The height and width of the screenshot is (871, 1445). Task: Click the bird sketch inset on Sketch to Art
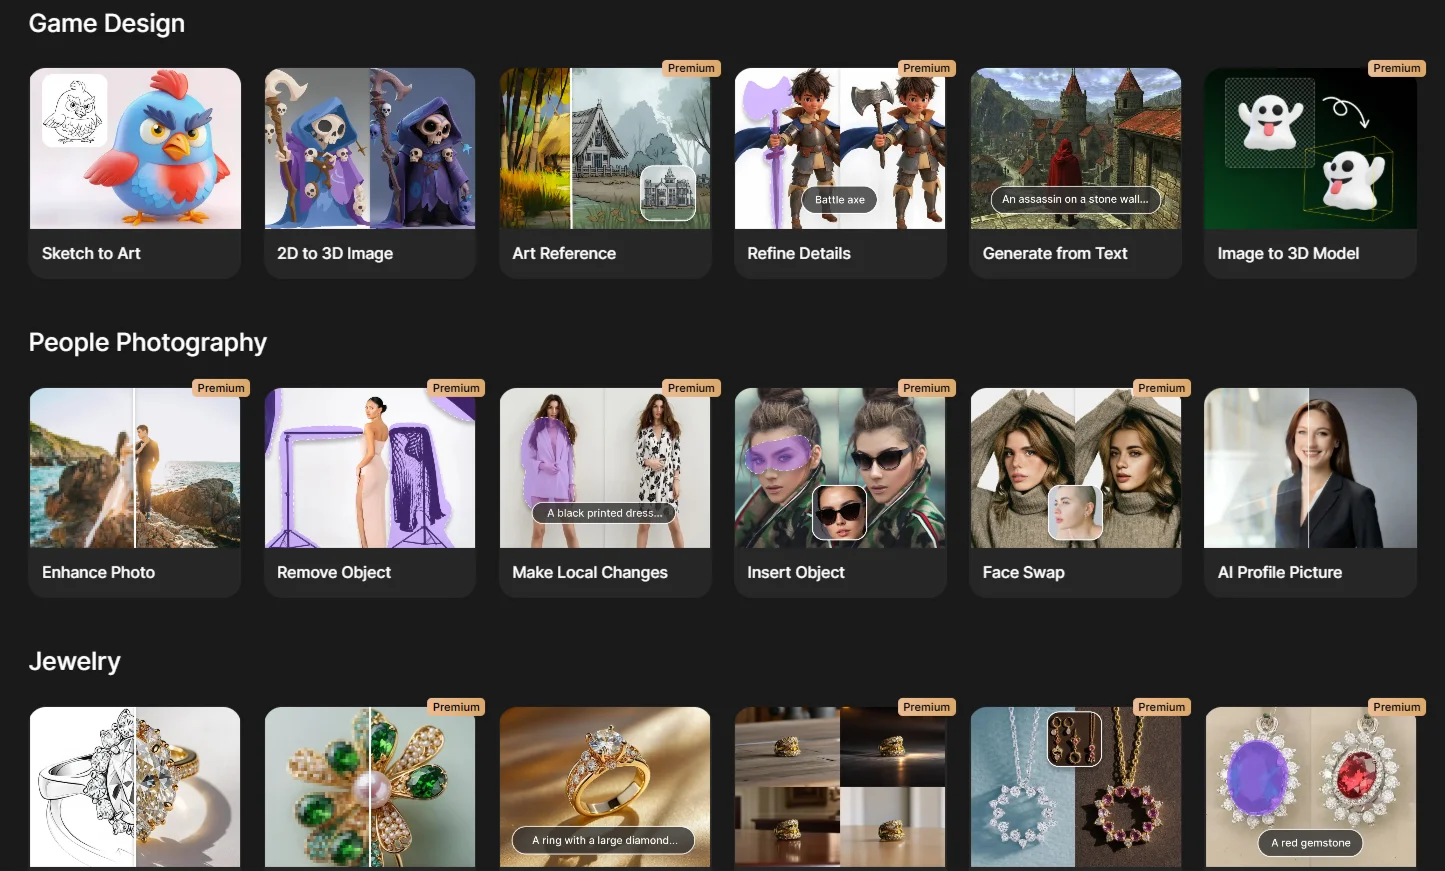point(75,111)
